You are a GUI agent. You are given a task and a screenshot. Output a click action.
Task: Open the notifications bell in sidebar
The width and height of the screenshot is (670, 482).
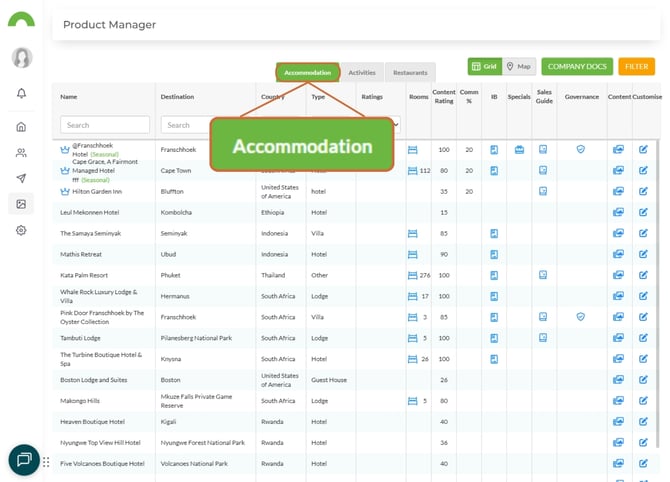(x=21, y=93)
